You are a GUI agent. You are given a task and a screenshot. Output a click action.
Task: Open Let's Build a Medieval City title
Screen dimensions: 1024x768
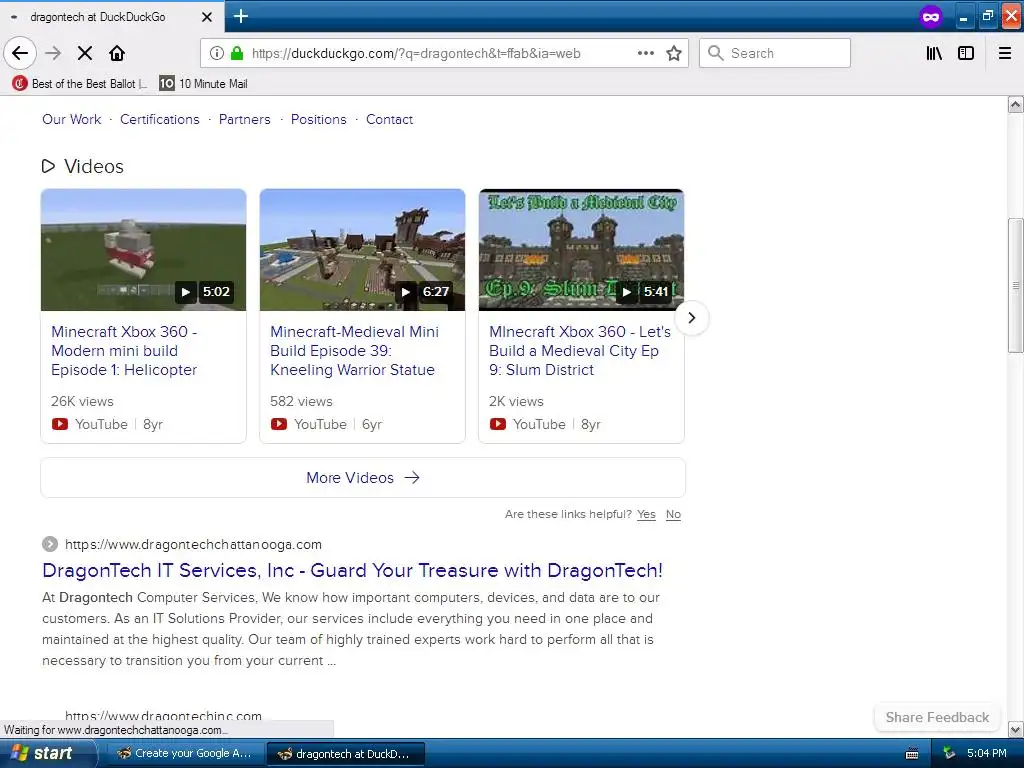click(580, 351)
